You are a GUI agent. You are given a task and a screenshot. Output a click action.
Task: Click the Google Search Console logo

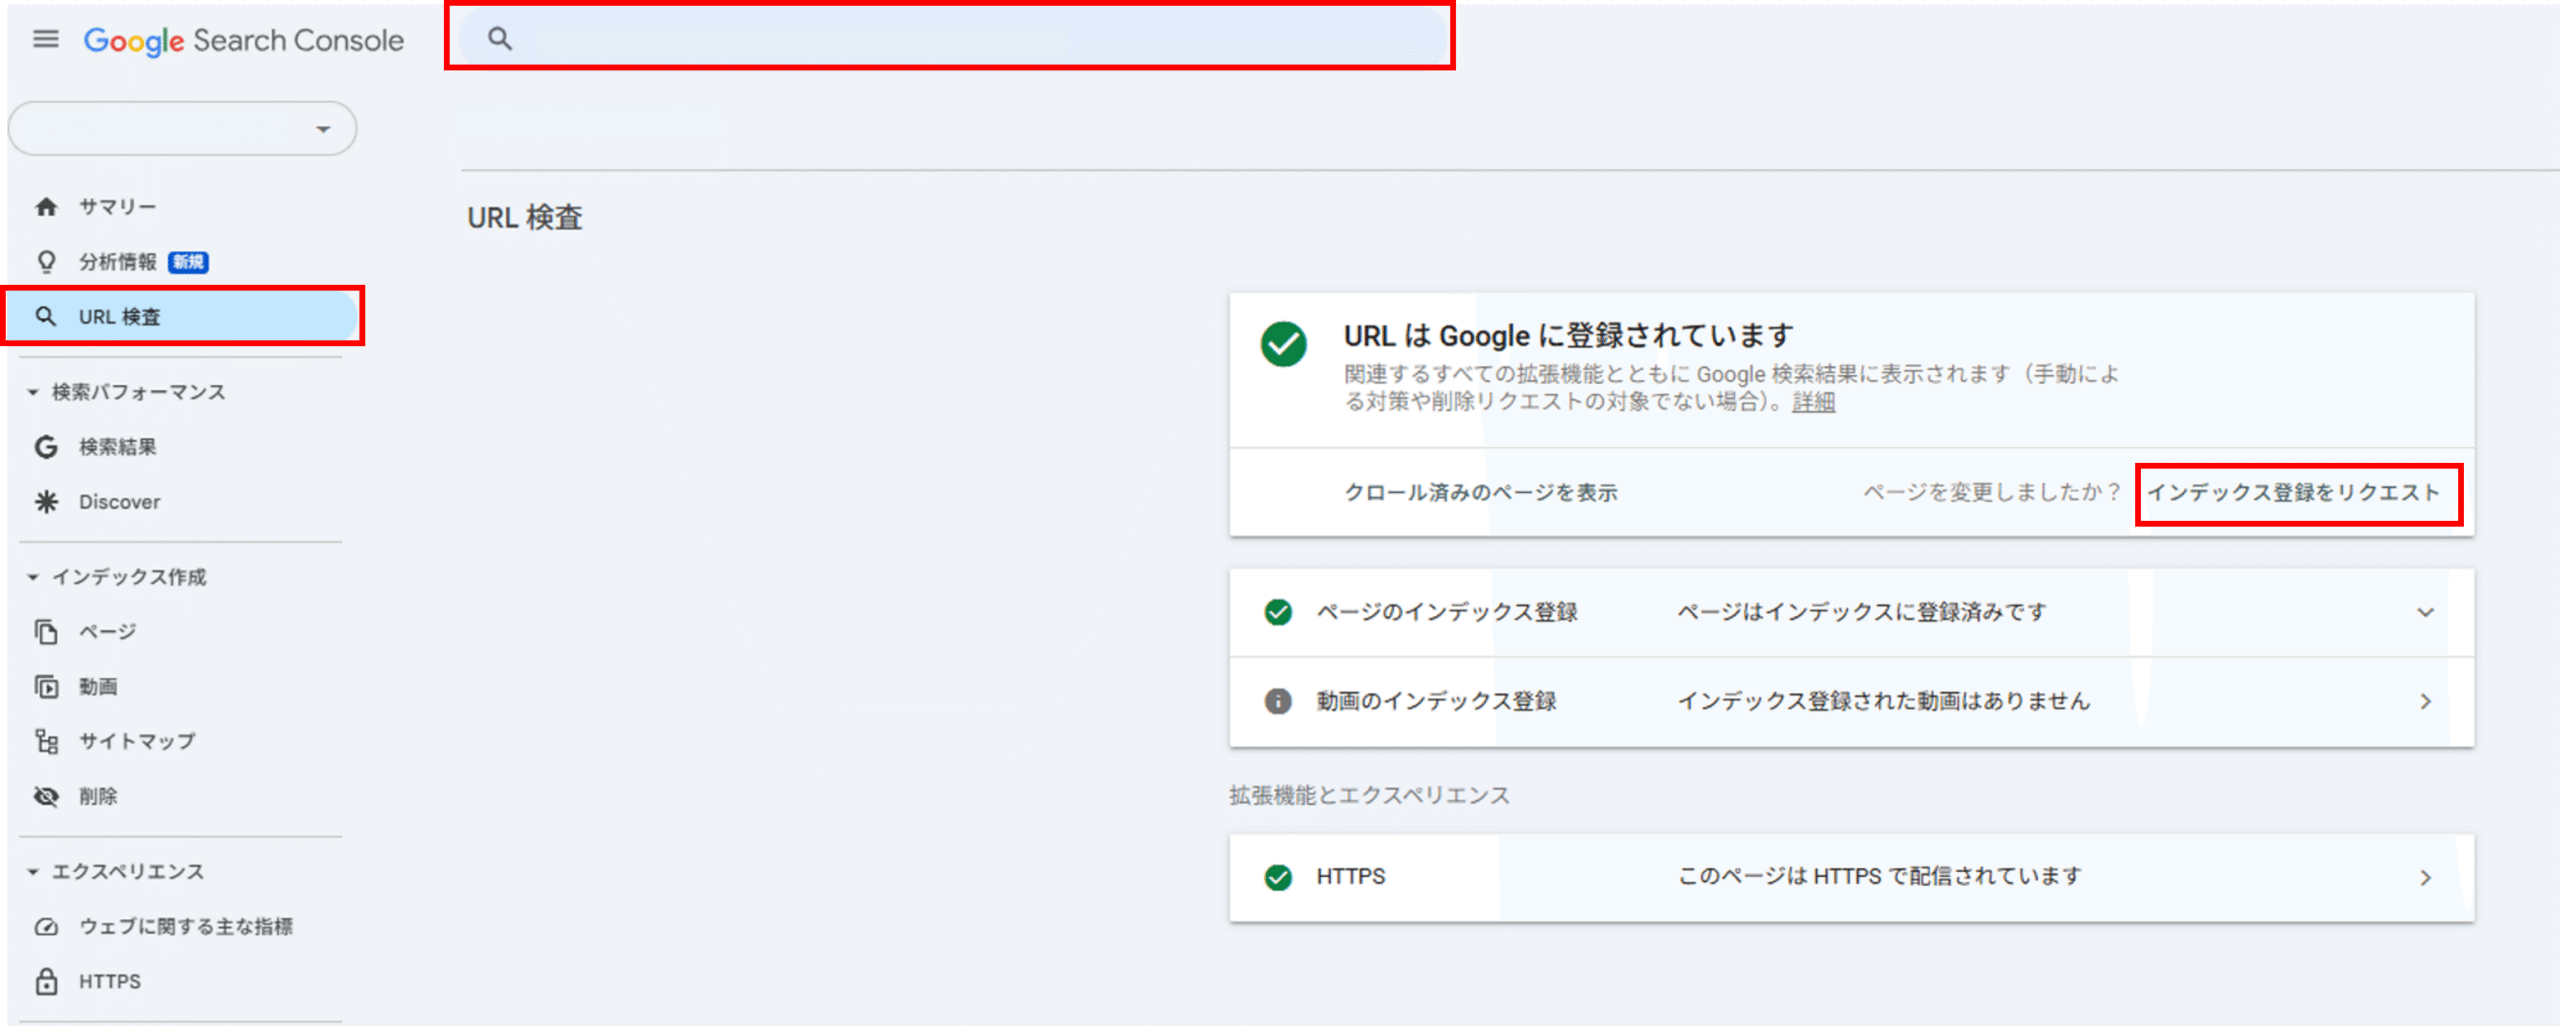pyautogui.click(x=244, y=41)
